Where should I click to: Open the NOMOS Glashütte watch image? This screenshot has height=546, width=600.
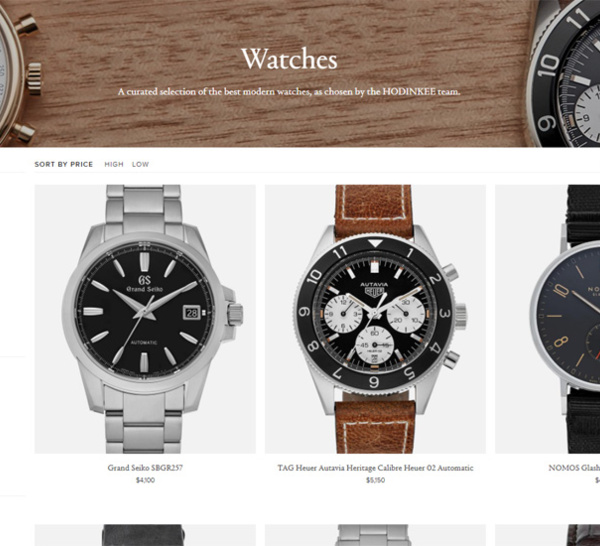tap(548, 319)
